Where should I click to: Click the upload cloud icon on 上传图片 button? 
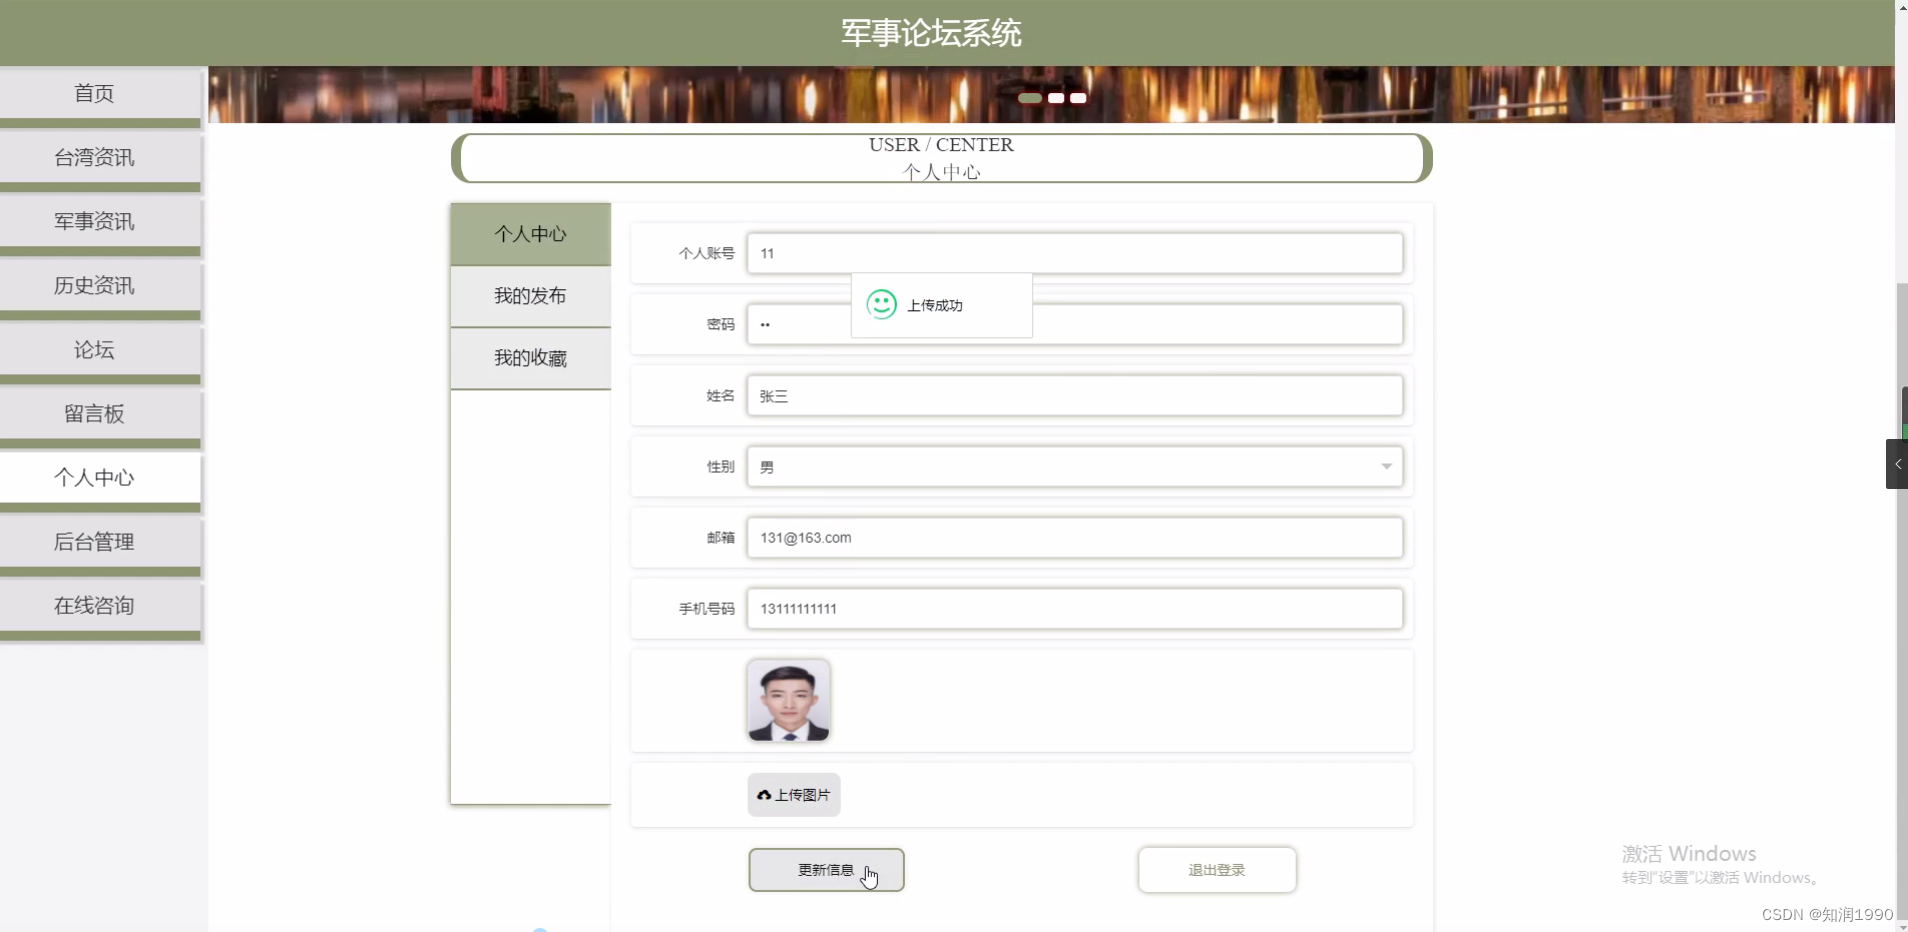tap(765, 795)
